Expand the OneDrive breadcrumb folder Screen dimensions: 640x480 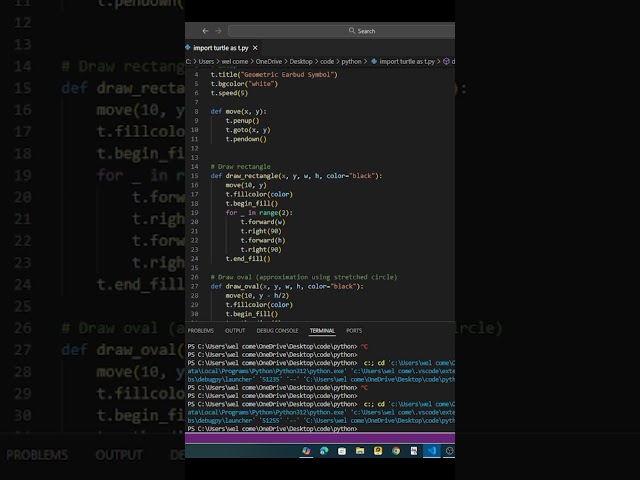[268, 61]
